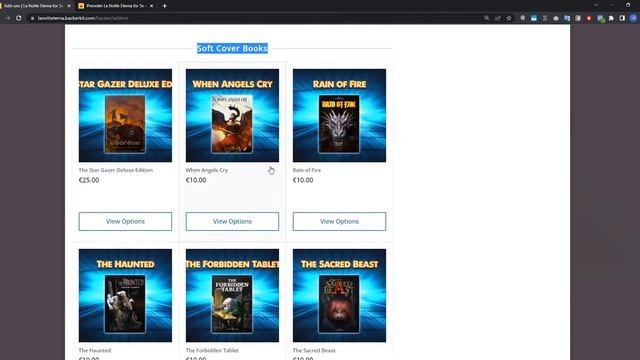
Task: Click the €10.00 price under When Angels Cry
Action: click(196, 180)
